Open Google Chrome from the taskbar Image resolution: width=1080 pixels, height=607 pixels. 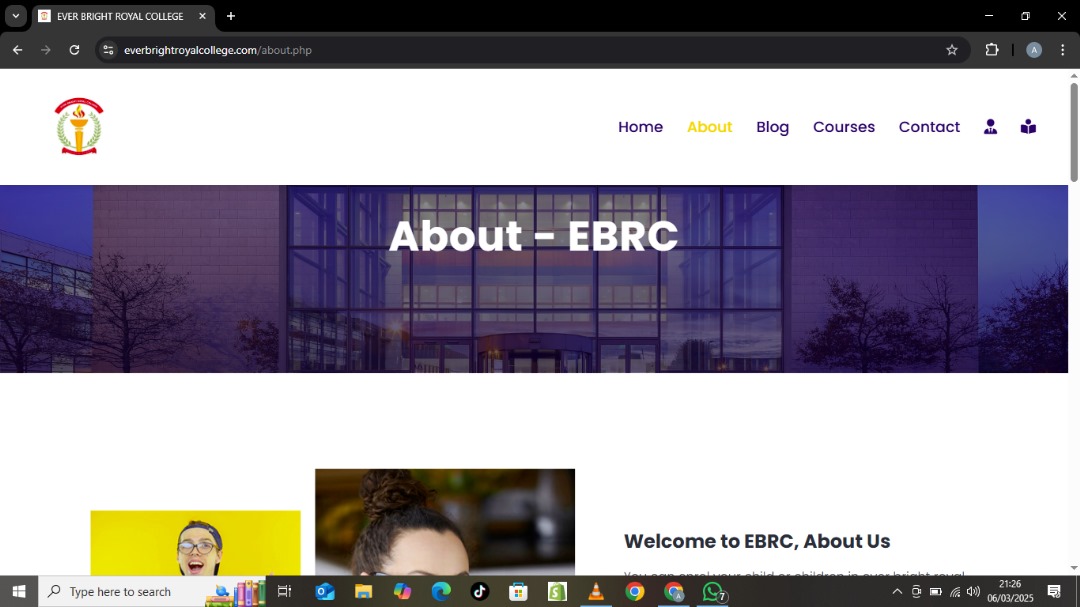coord(634,591)
